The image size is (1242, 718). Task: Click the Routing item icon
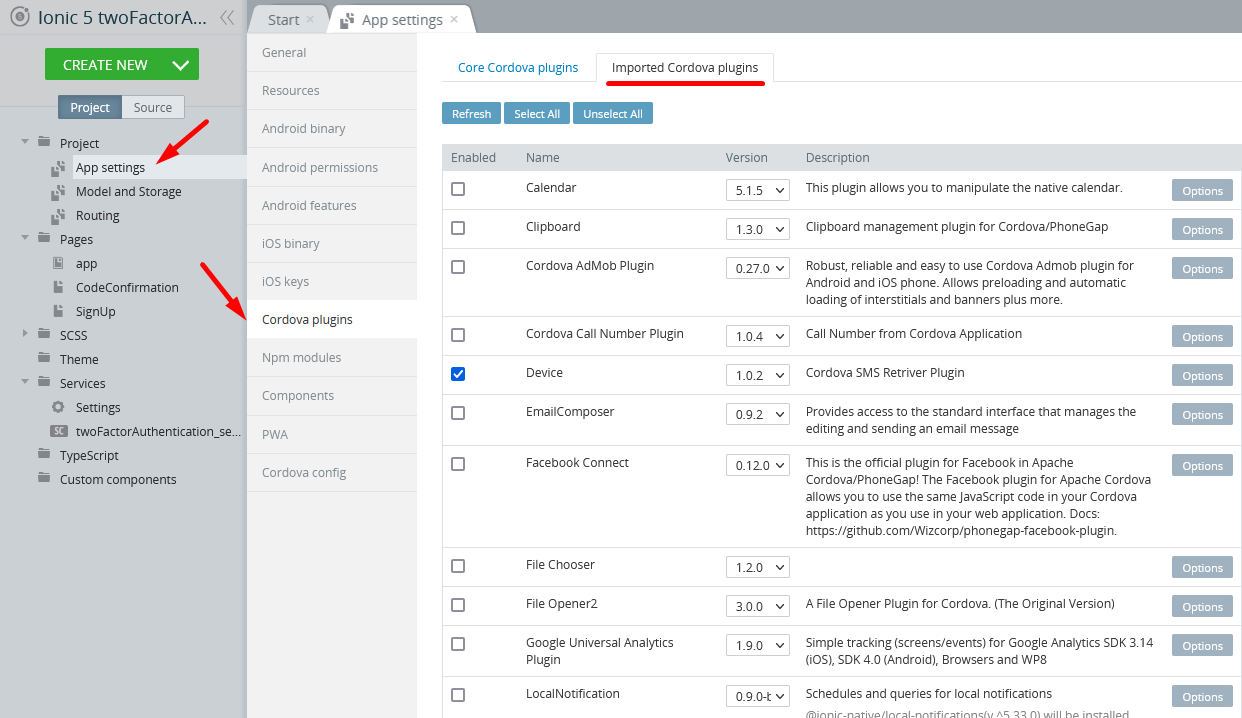tap(58, 215)
